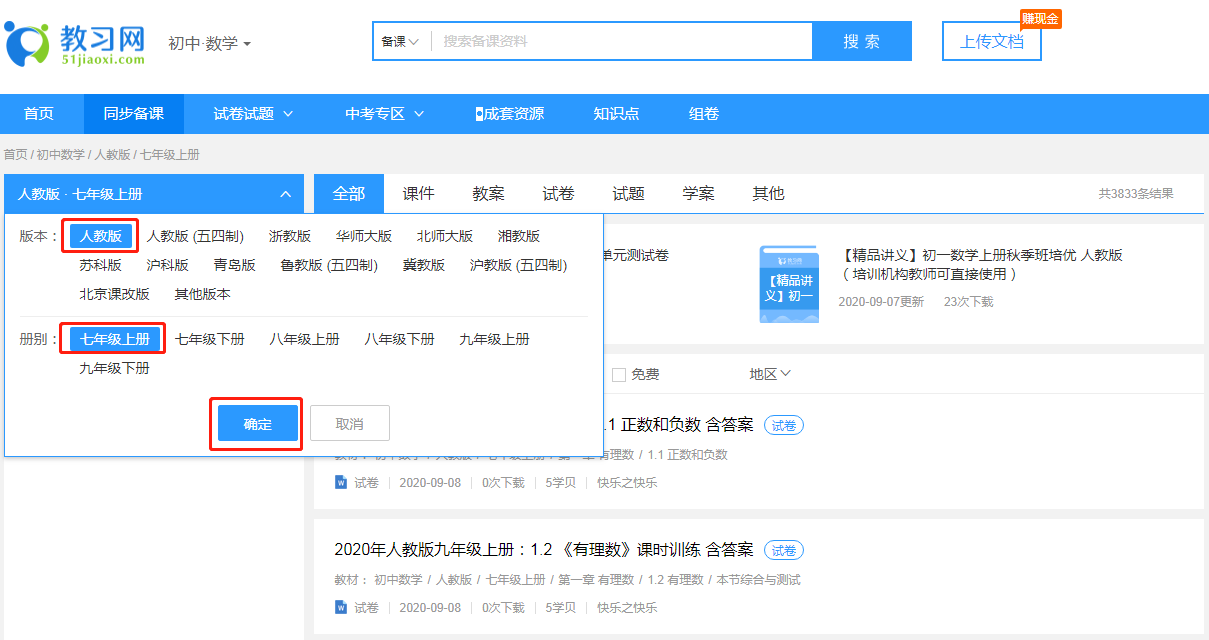Image resolution: width=1209 pixels, height=640 pixels.
Task: Select the 沪科版 version
Action: point(168,265)
